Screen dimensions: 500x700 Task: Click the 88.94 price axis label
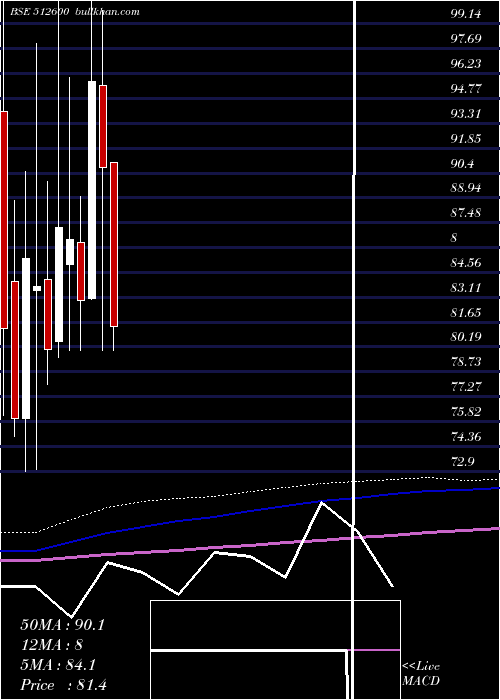[466, 188]
